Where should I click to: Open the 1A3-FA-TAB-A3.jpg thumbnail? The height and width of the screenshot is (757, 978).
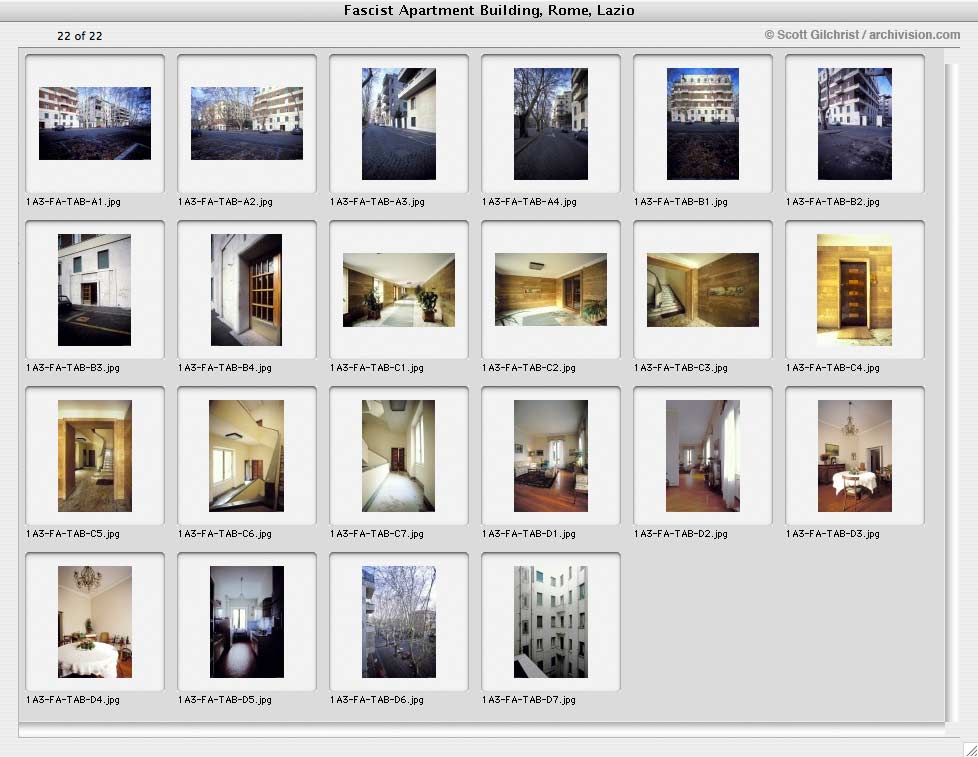(399, 124)
